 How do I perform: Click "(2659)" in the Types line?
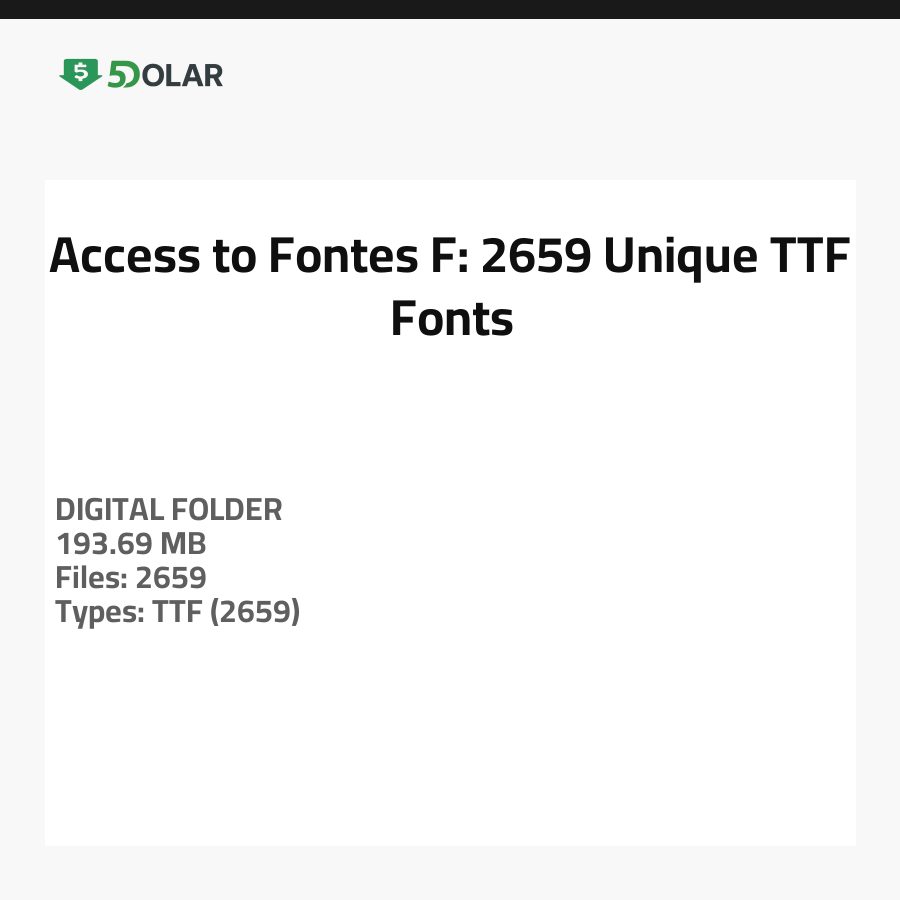[254, 611]
